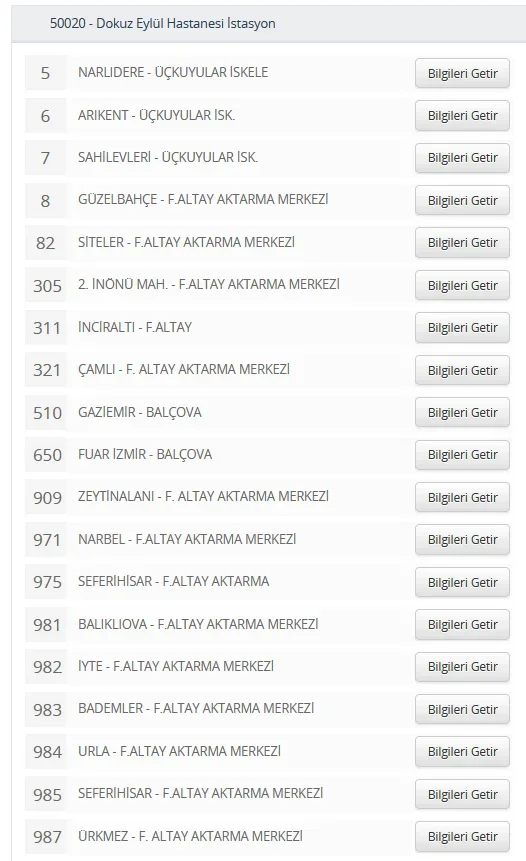Click Bilgileri Getir for route 311 İnciraltı
This screenshot has width=526, height=861.
pyautogui.click(x=462, y=328)
